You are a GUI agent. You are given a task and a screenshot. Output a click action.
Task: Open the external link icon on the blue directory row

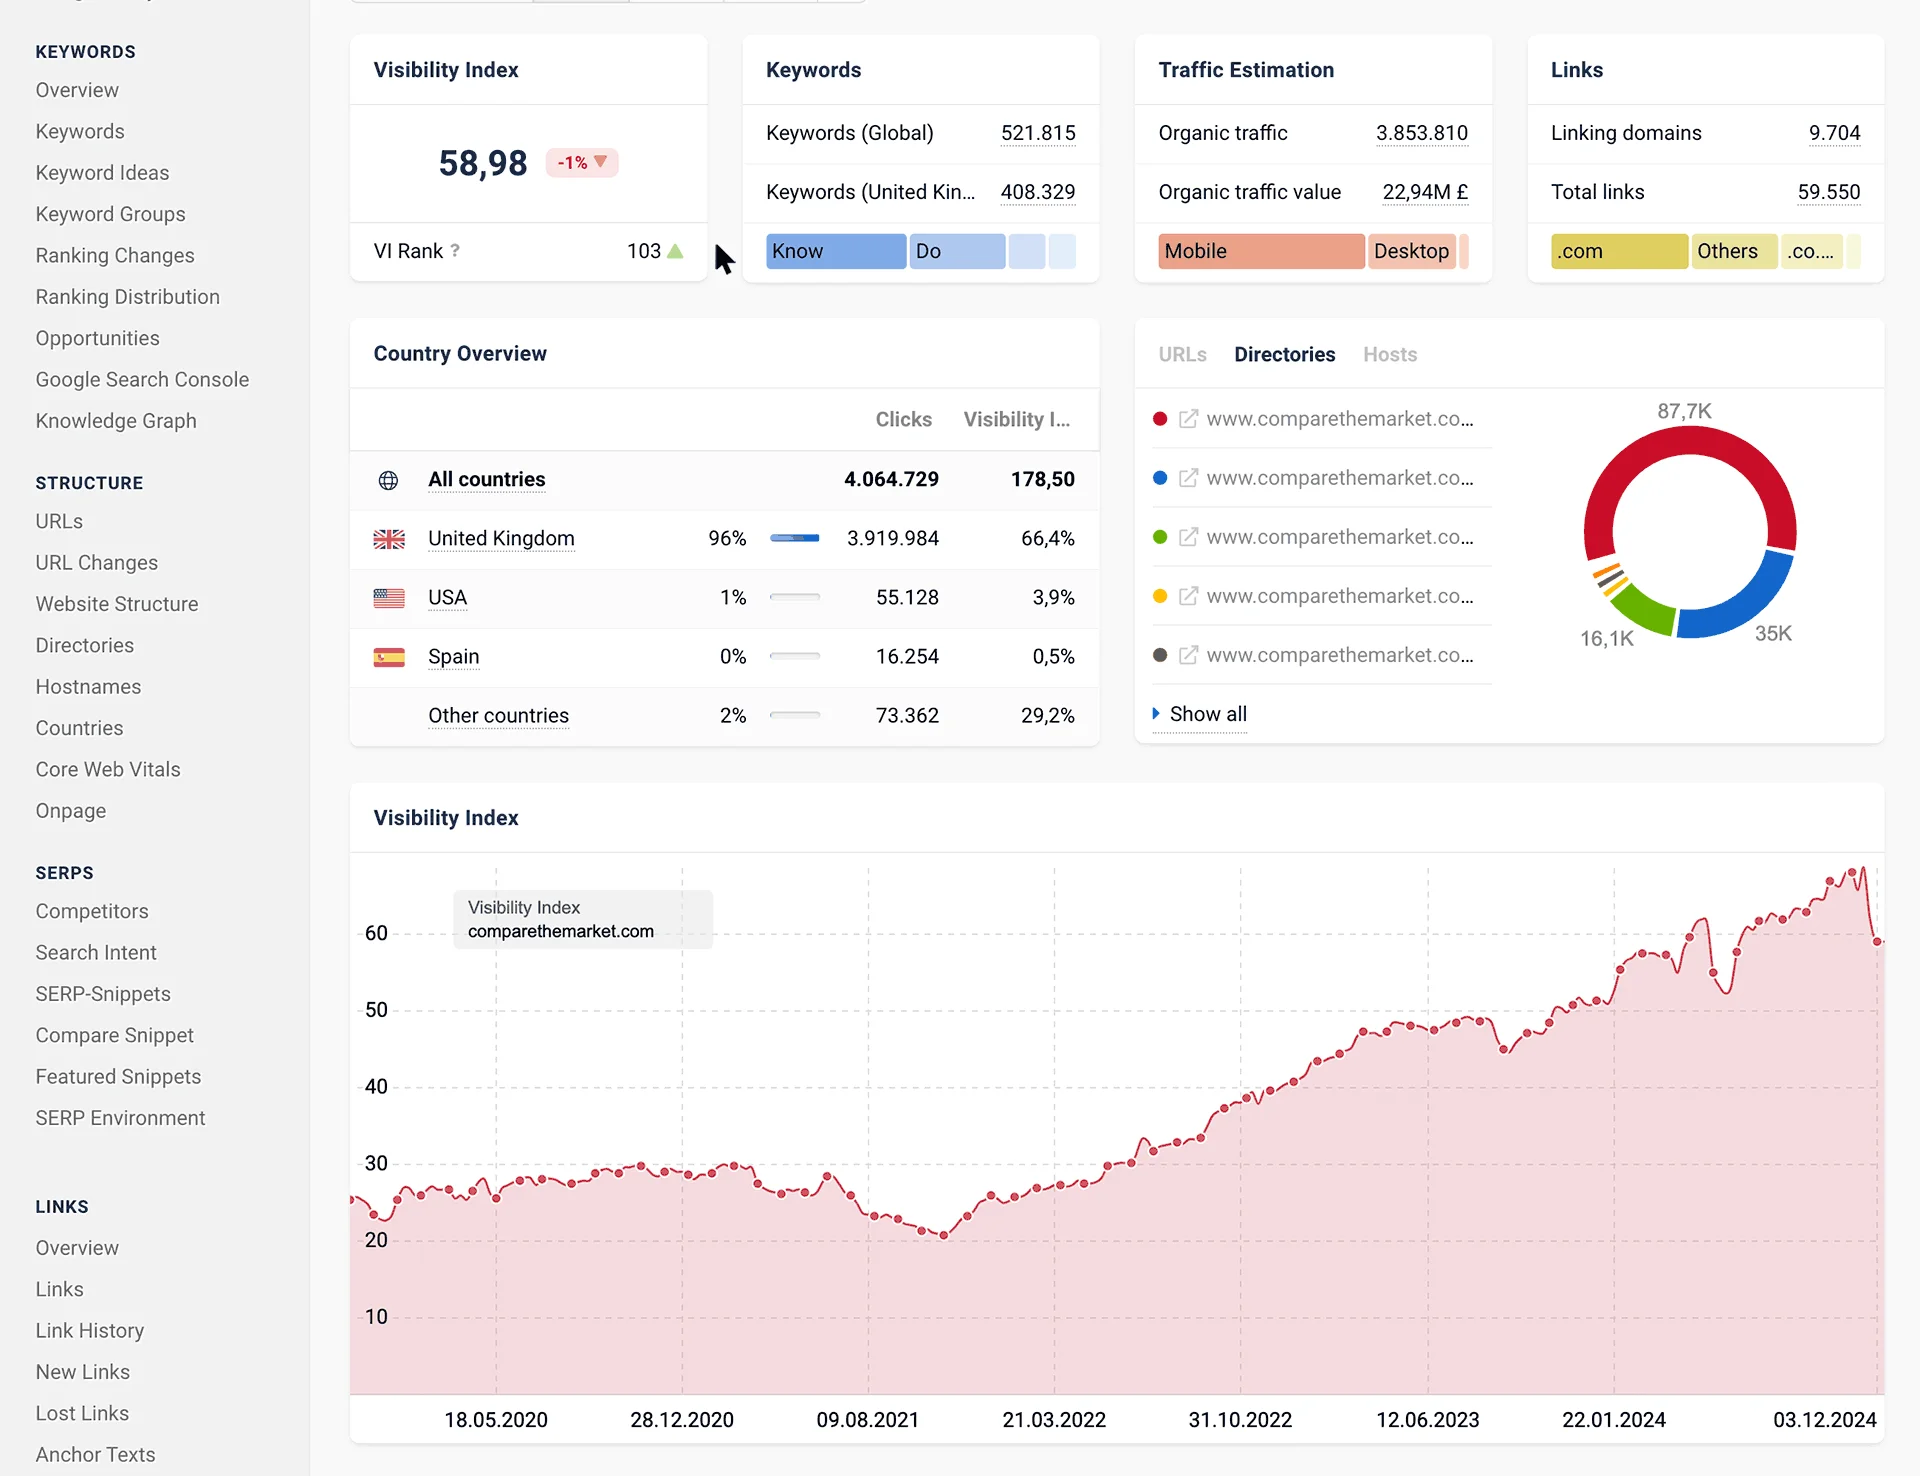(x=1188, y=478)
